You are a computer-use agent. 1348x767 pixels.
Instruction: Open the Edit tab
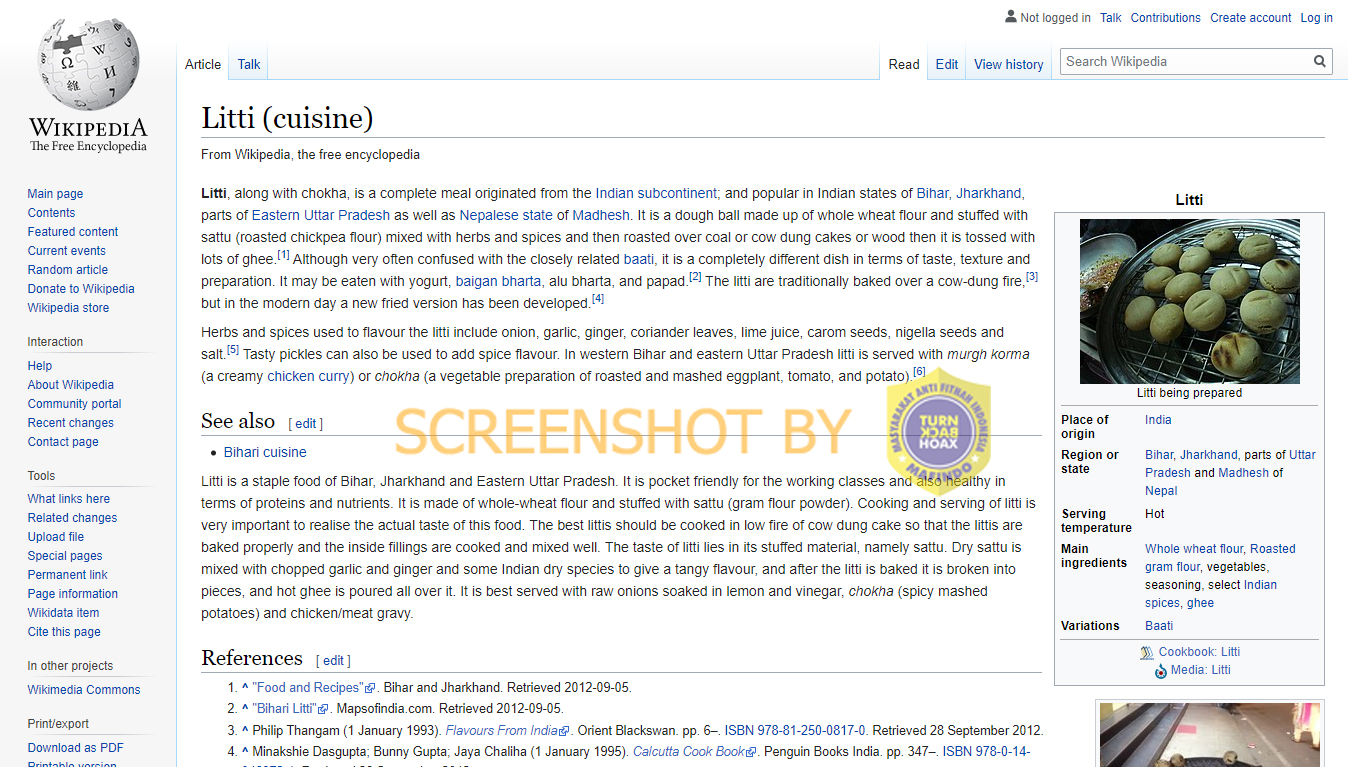coord(947,64)
